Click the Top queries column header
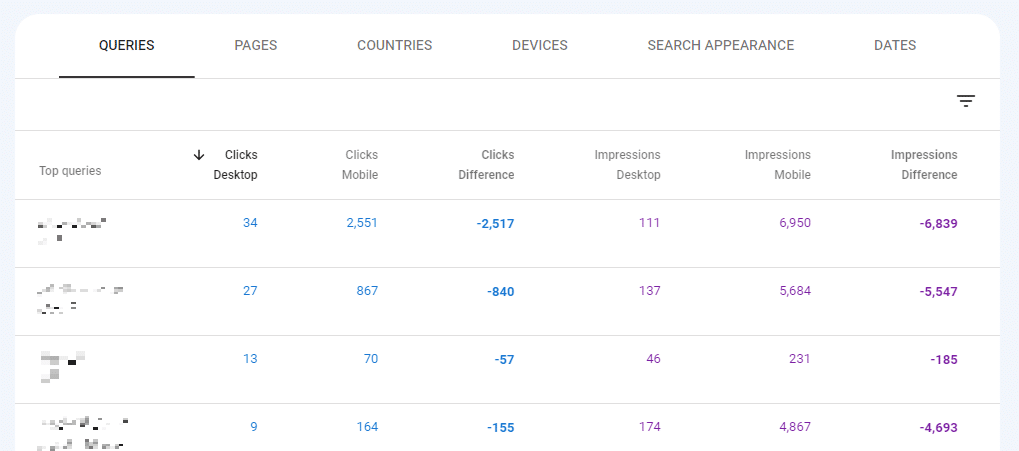 pos(70,171)
